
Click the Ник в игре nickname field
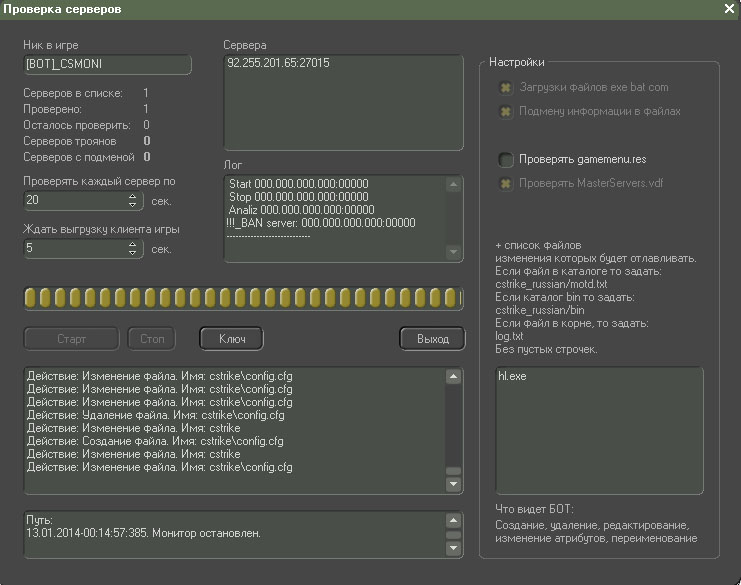(107, 64)
